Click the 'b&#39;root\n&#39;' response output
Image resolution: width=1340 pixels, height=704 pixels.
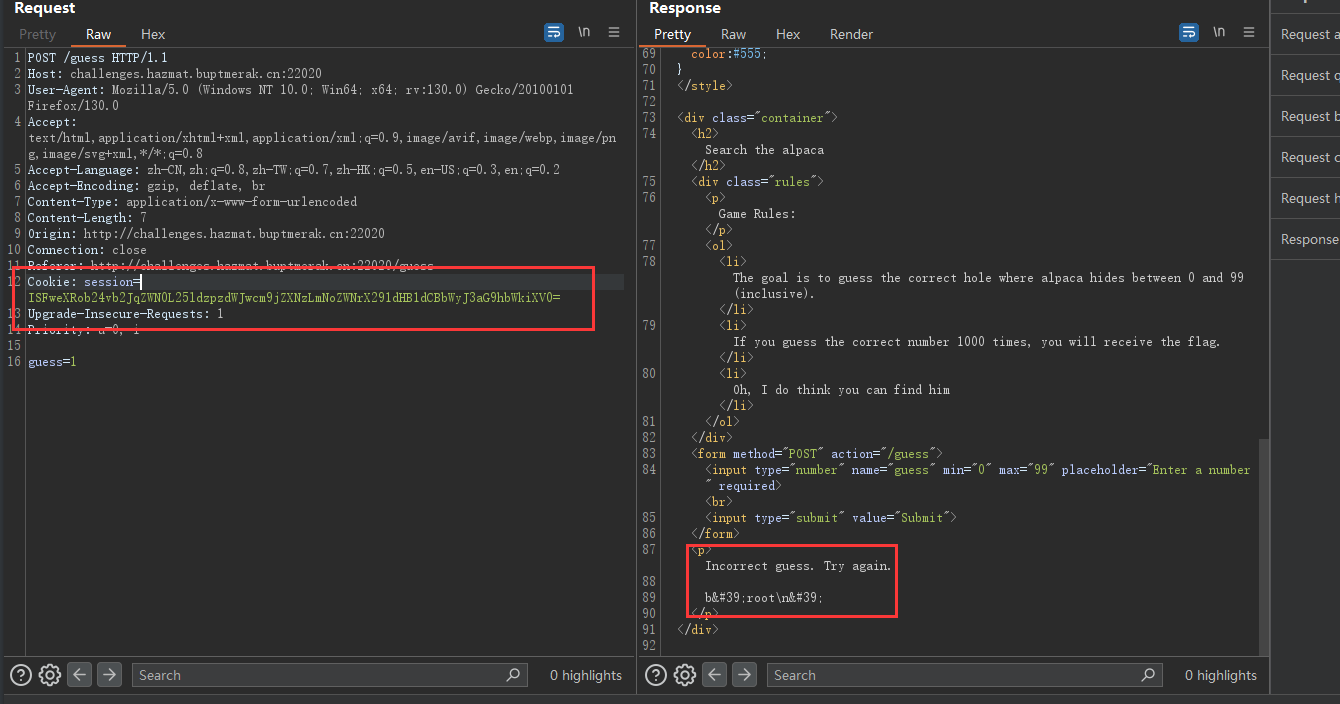click(764, 598)
